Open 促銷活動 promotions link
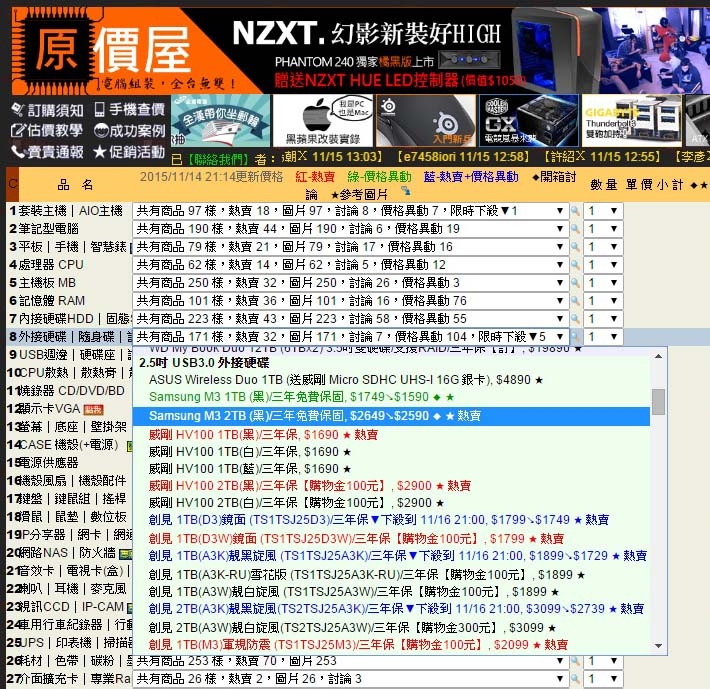This screenshot has width=710, height=689. coord(130,152)
